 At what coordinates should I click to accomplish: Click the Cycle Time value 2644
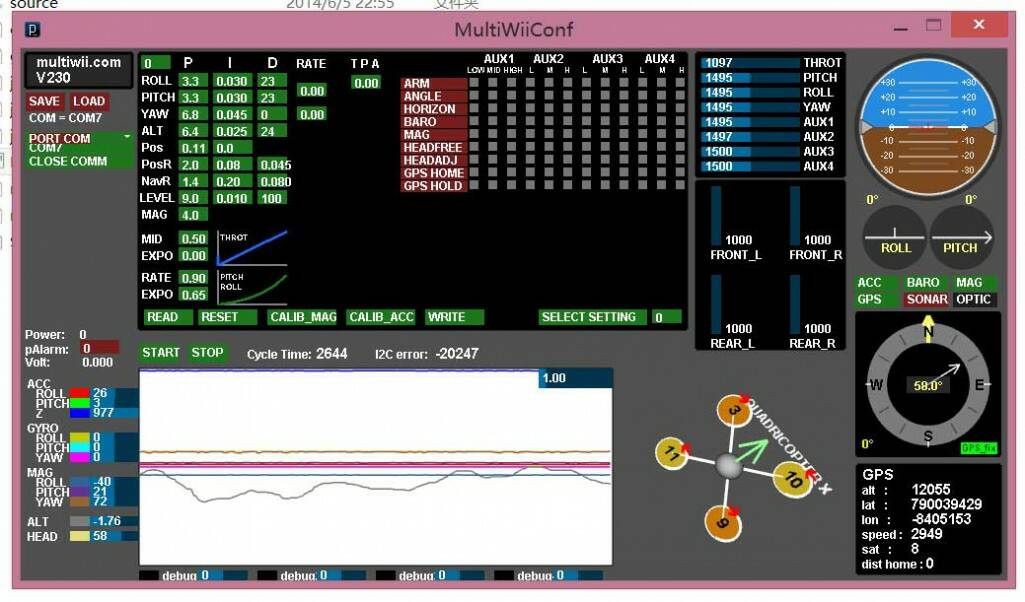pos(331,354)
